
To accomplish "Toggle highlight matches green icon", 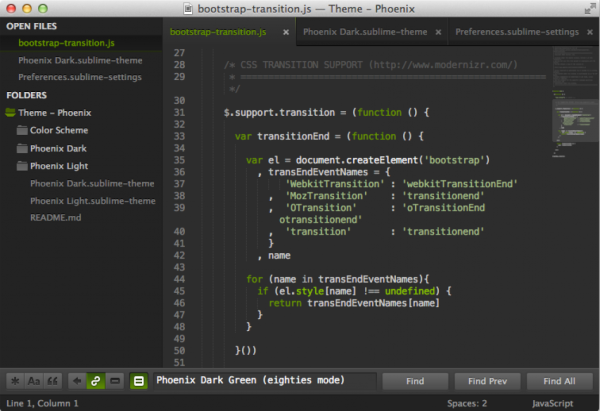I will [x=139, y=381].
